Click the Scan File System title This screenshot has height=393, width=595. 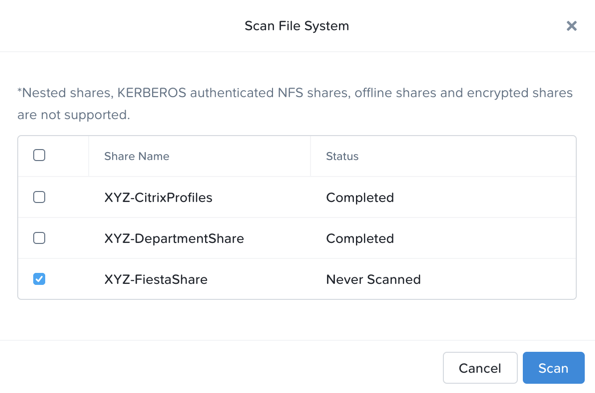click(297, 26)
